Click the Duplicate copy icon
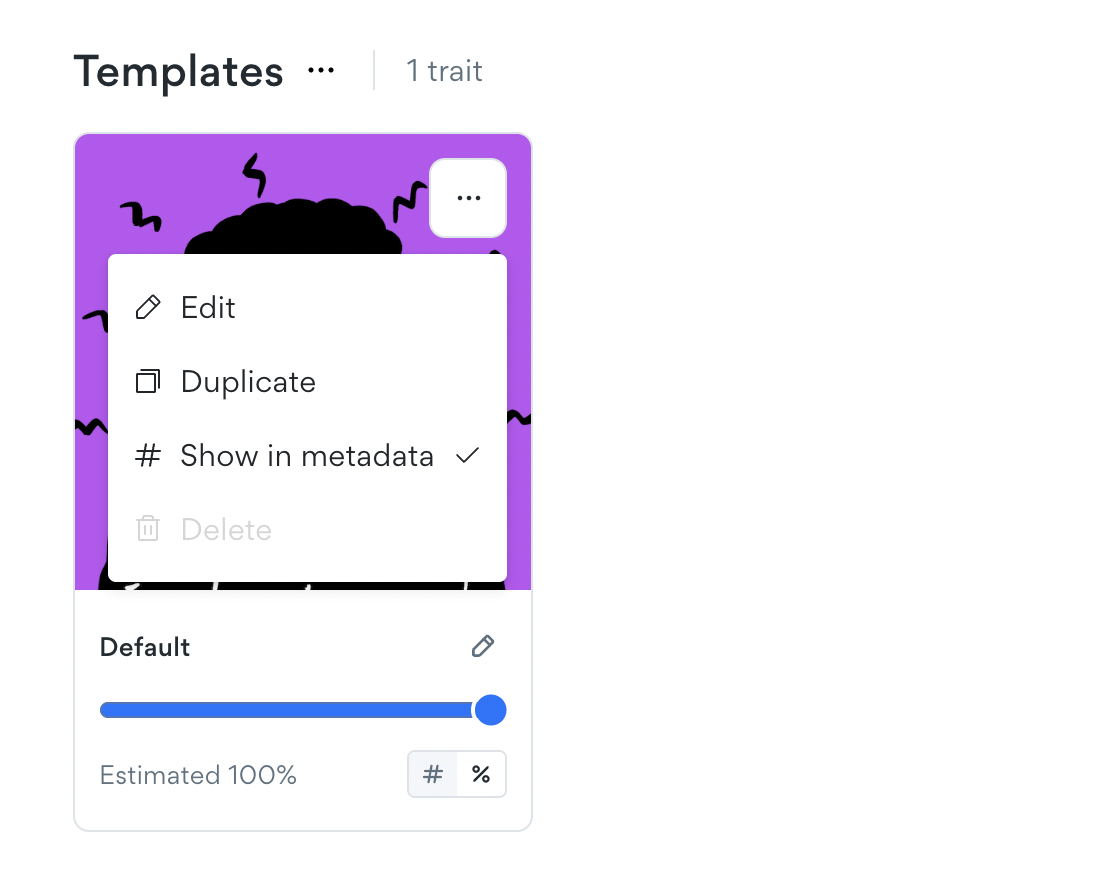This screenshot has height=871, width=1103. (x=148, y=382)
